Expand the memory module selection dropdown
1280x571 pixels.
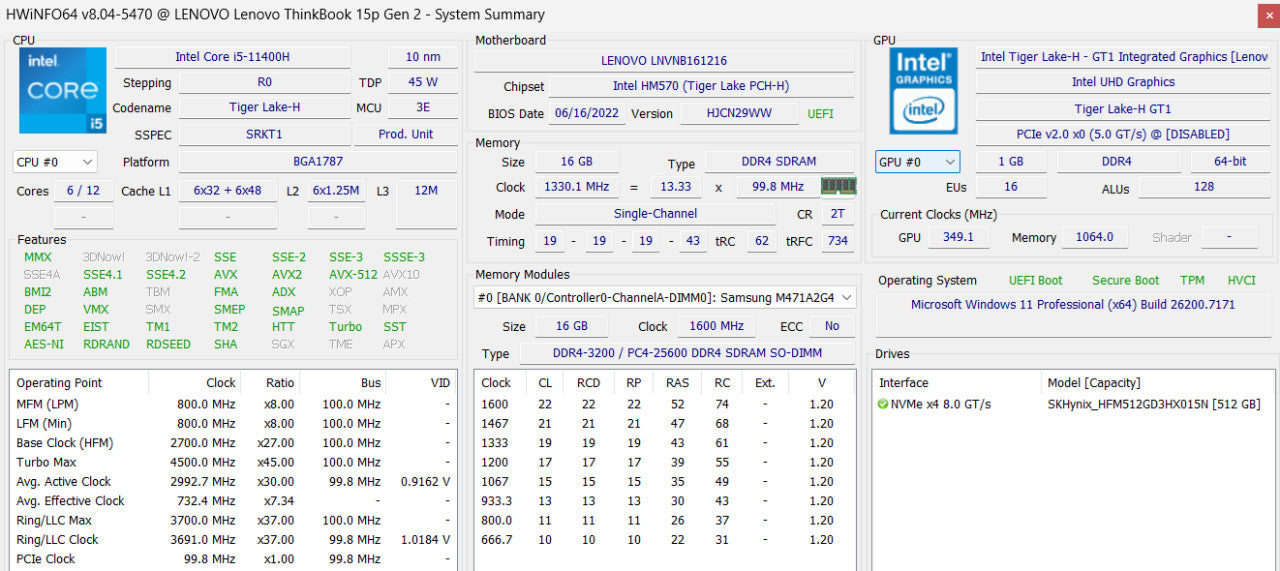(665, 297)
